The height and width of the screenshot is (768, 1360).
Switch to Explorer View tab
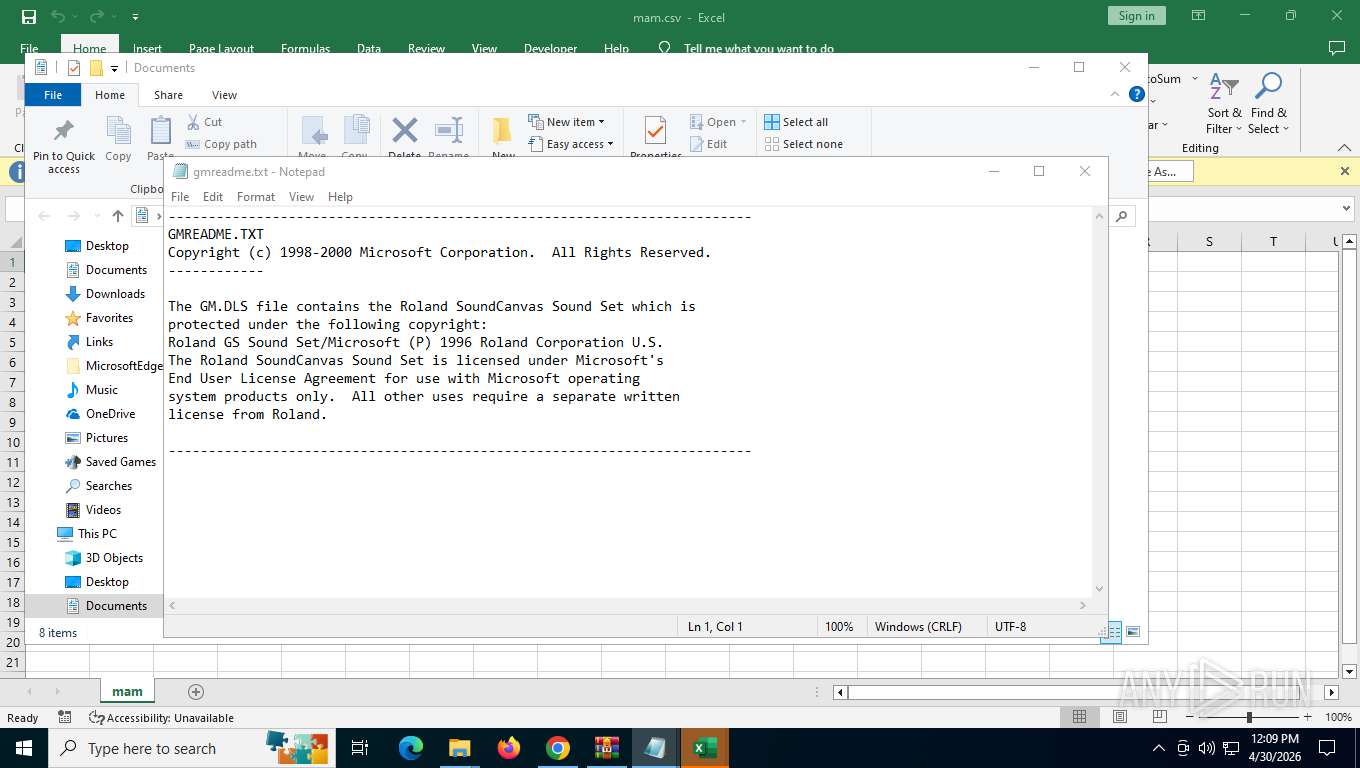click(x=224, y=95)
